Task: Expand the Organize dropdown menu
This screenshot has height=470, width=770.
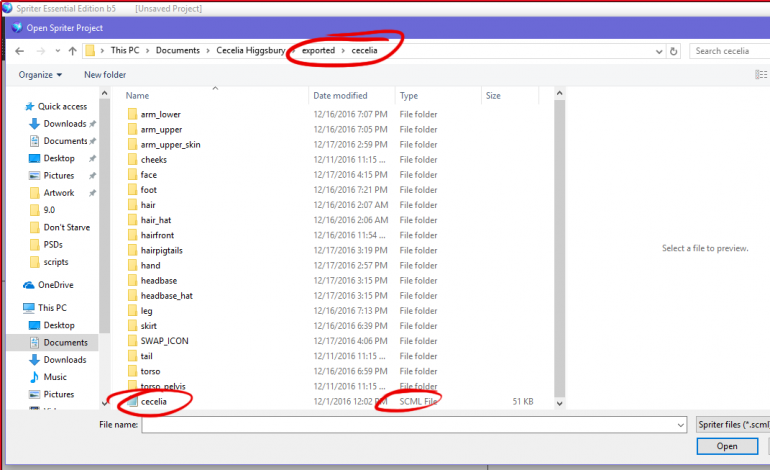Action: (x=40, y=75)
